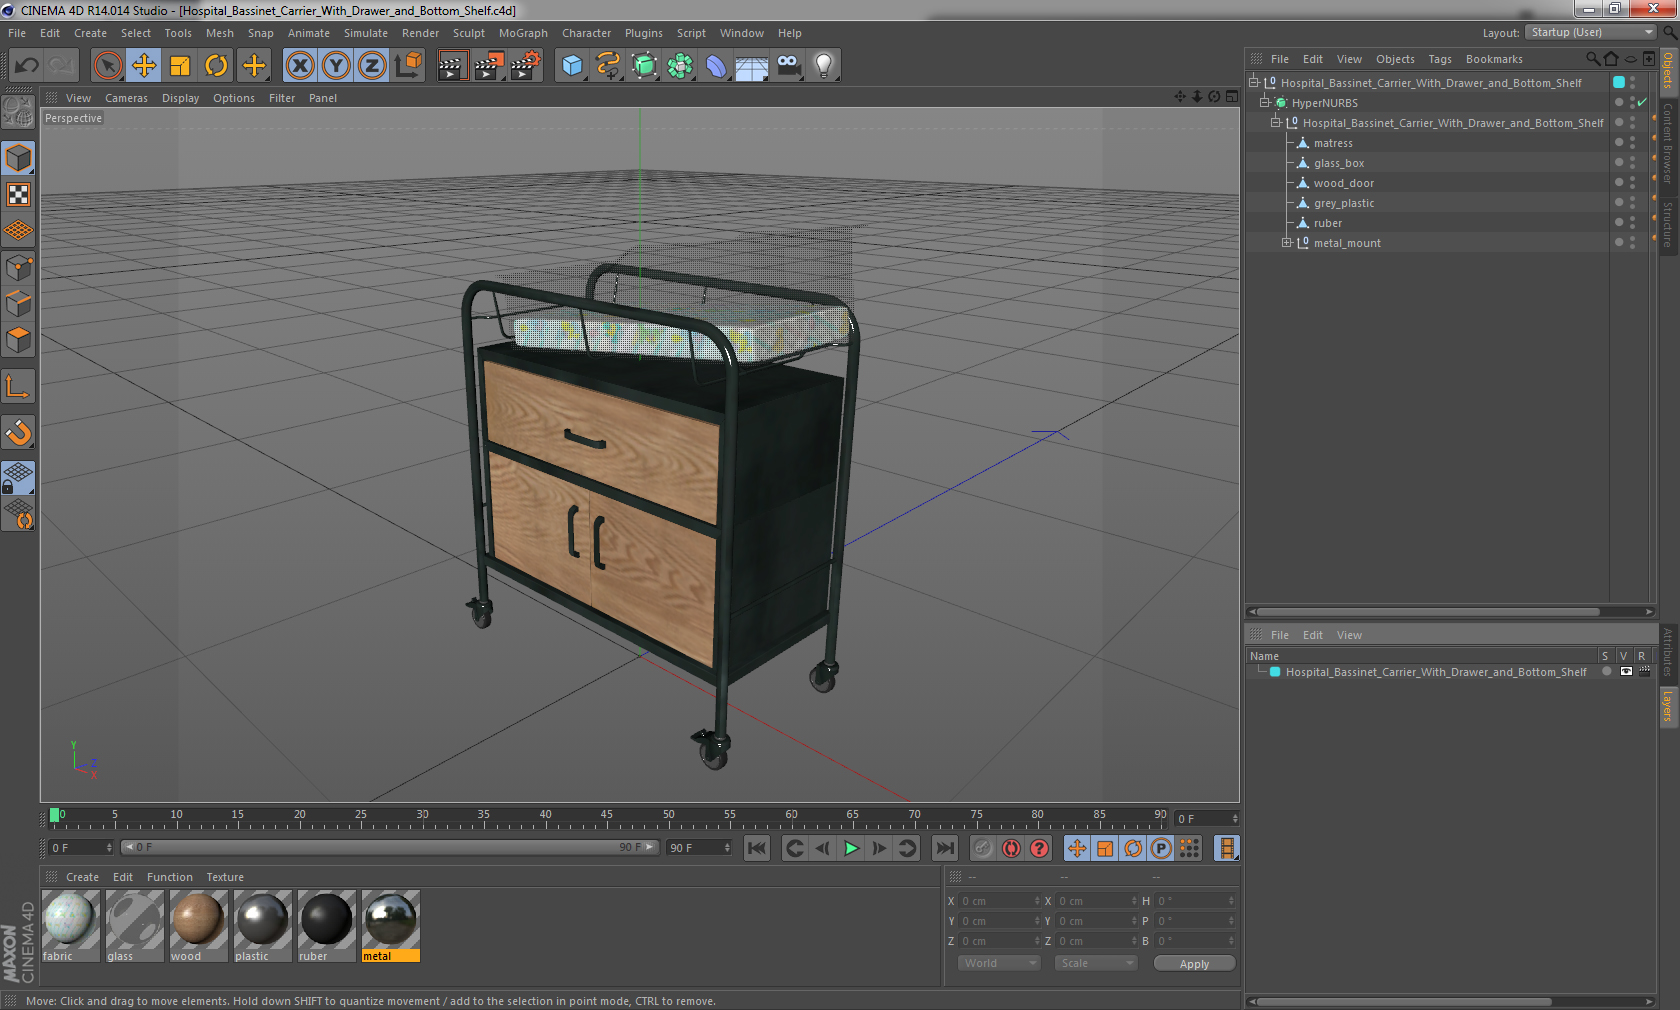Open viewport Cameras menu
This screenshot has width=1680, height=1010.
click(126, 98)
